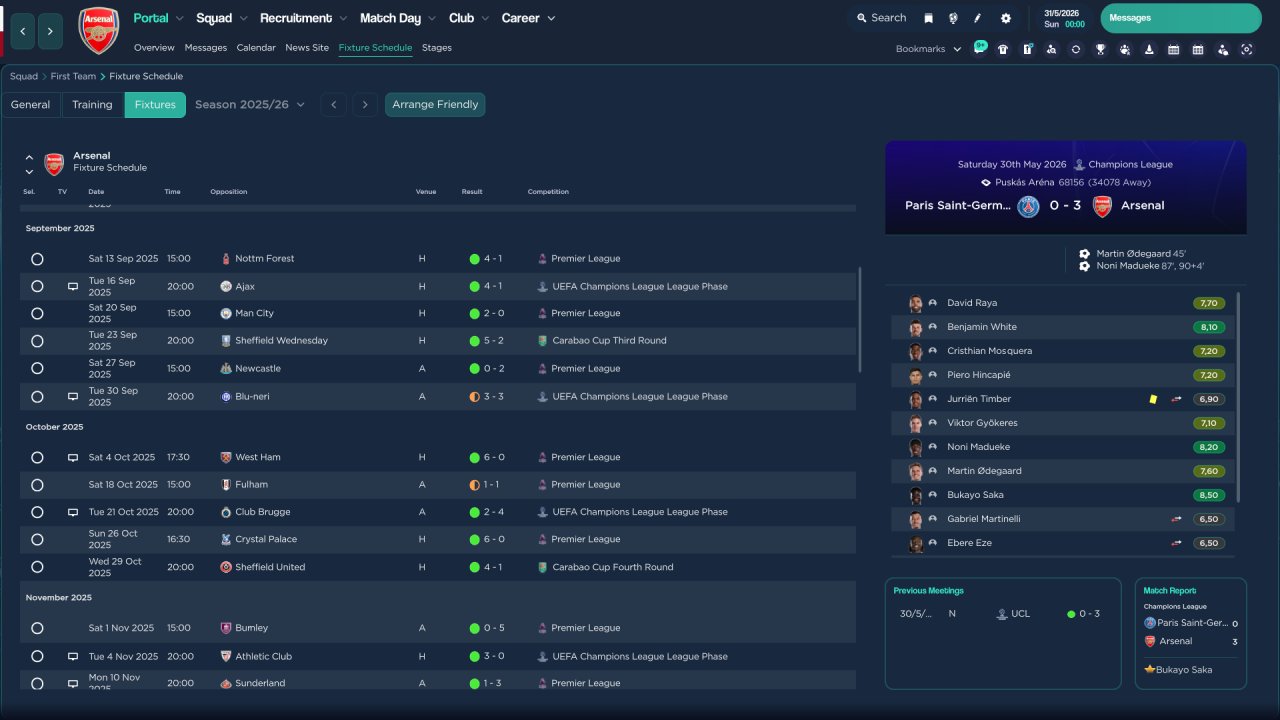Click the globe icon in top bar
This screenshot has height=720, width=1280.
[x=953, y=18]
